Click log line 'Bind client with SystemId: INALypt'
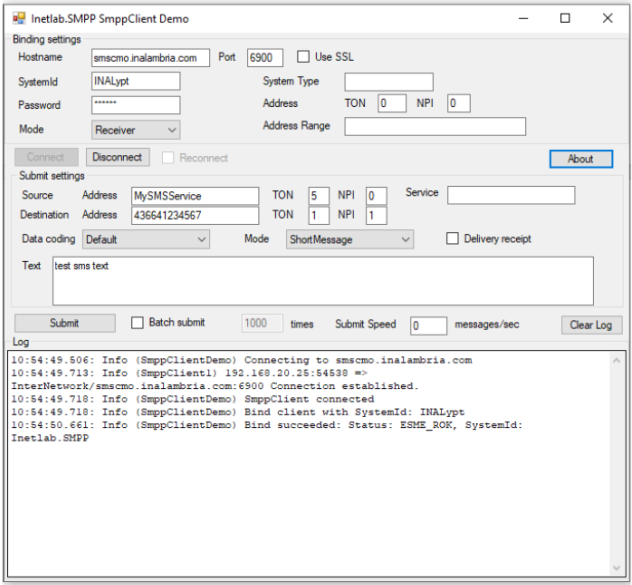This screenshot has height=585, width=632. coord(238,412)
